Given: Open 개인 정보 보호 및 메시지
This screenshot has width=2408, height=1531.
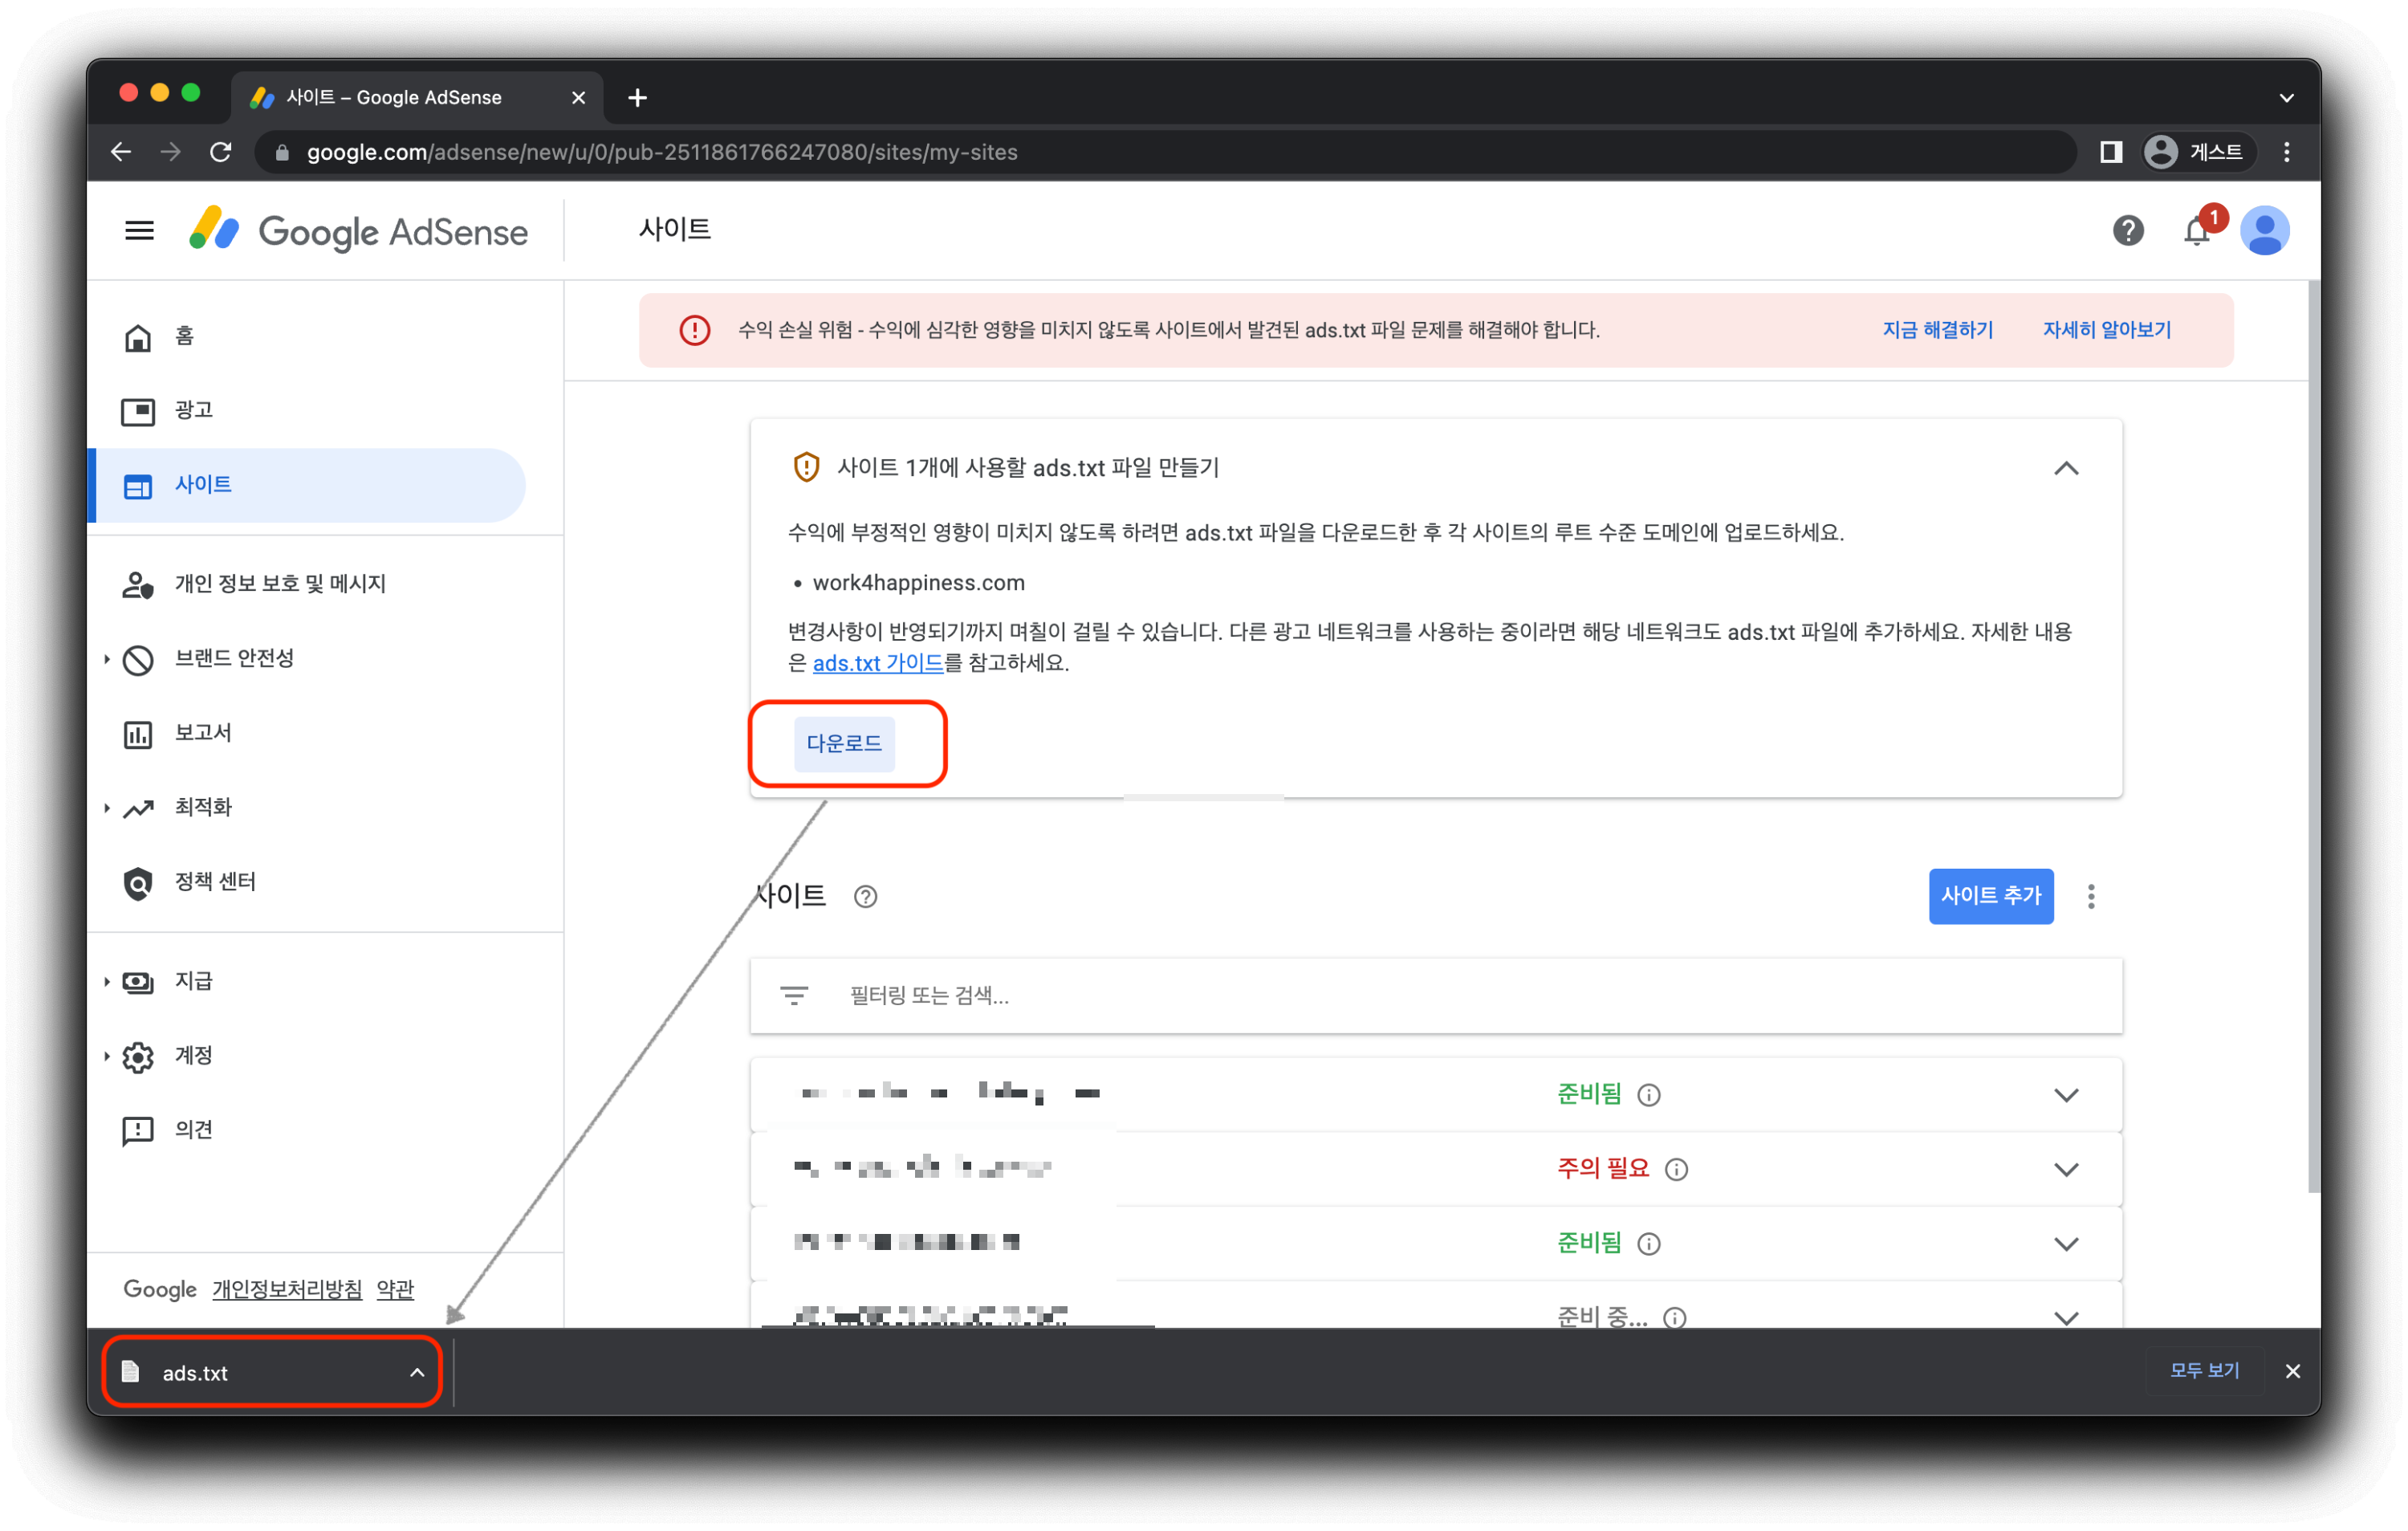Looking at the screenshot, I should tap(280, 584).
